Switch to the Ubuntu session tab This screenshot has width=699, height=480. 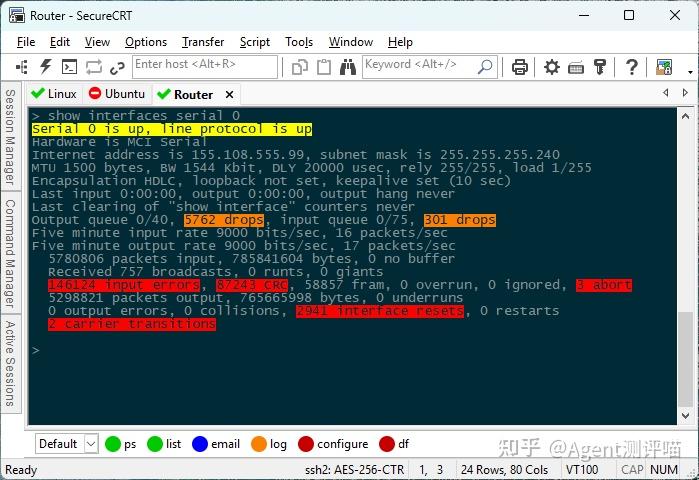coord(117,94)
